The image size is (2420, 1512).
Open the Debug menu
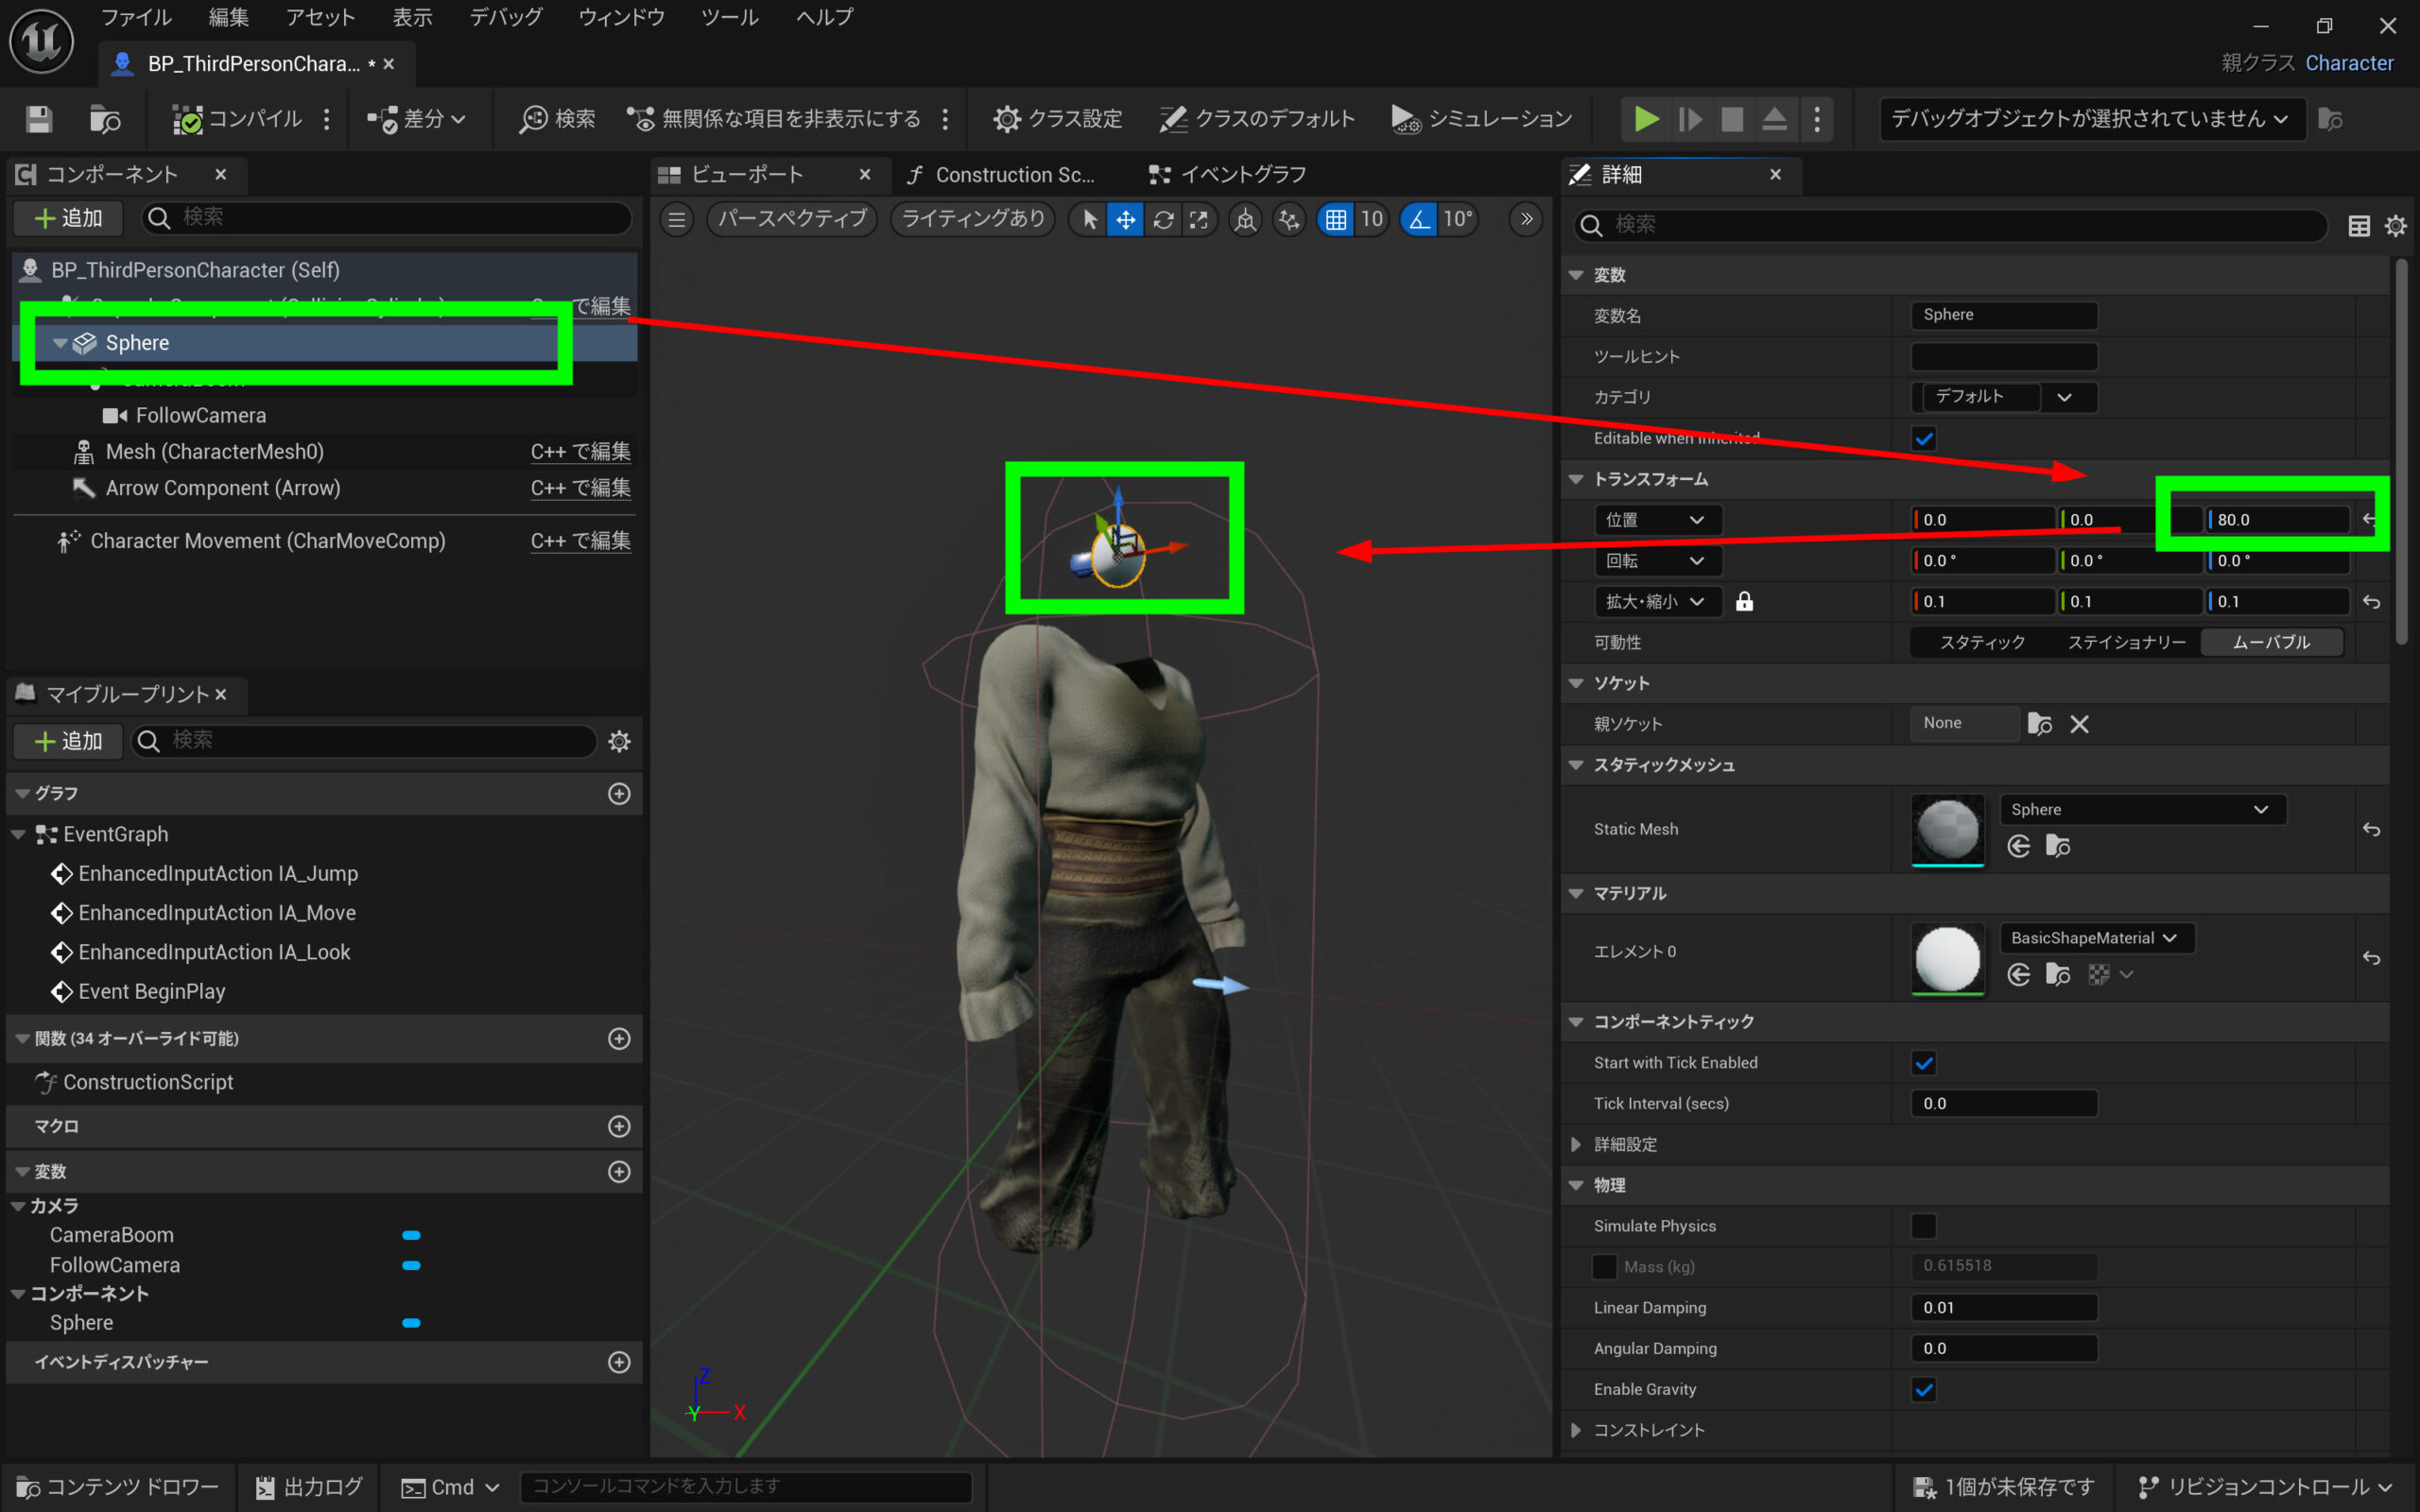pos(506,17)
